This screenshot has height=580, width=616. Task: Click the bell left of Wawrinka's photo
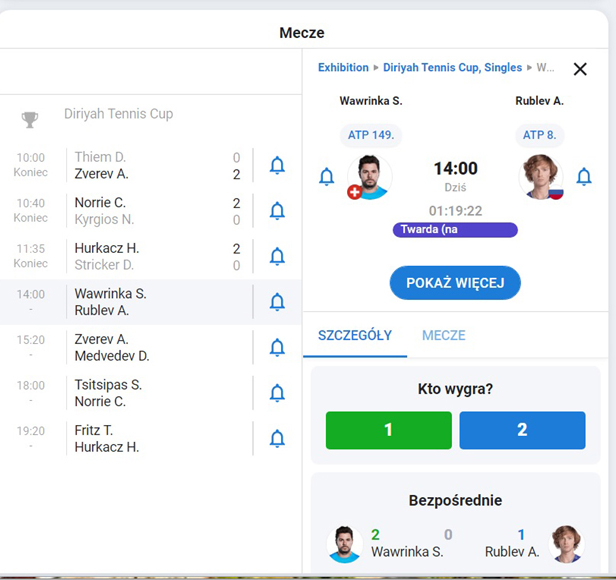coord(326,177)
